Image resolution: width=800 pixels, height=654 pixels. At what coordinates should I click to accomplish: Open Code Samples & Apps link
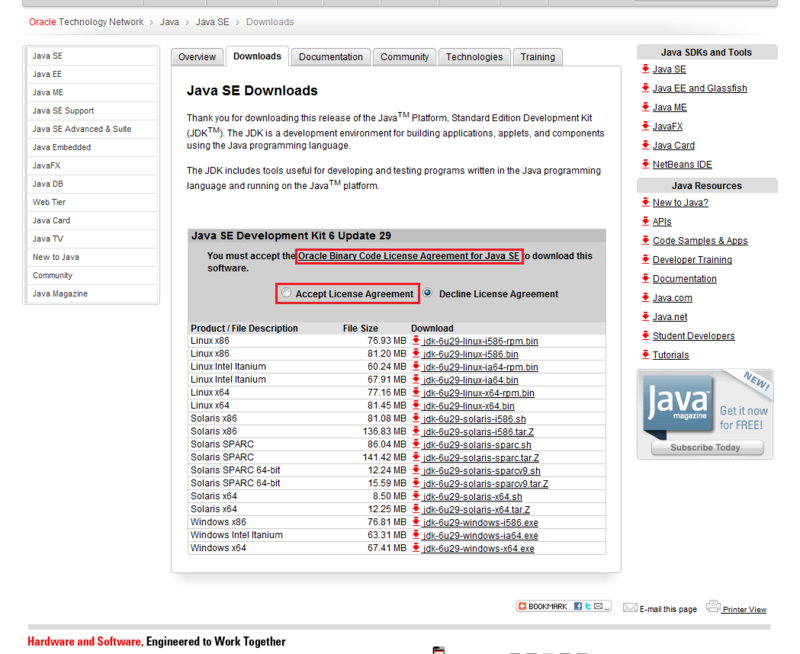pyautogui.click(x=700, y=241)
